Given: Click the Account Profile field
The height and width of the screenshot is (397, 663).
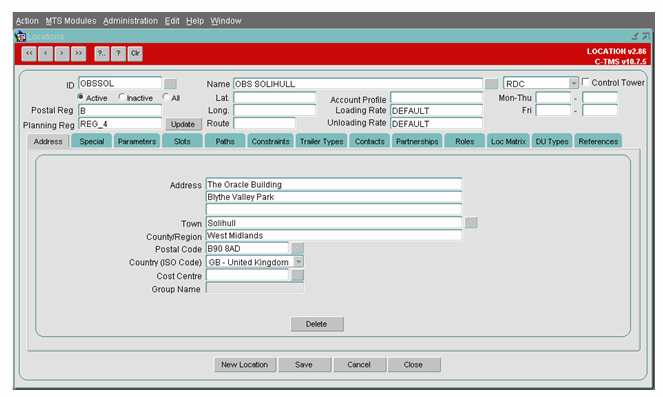Looking at the screenshot, I should click(436, 98).
